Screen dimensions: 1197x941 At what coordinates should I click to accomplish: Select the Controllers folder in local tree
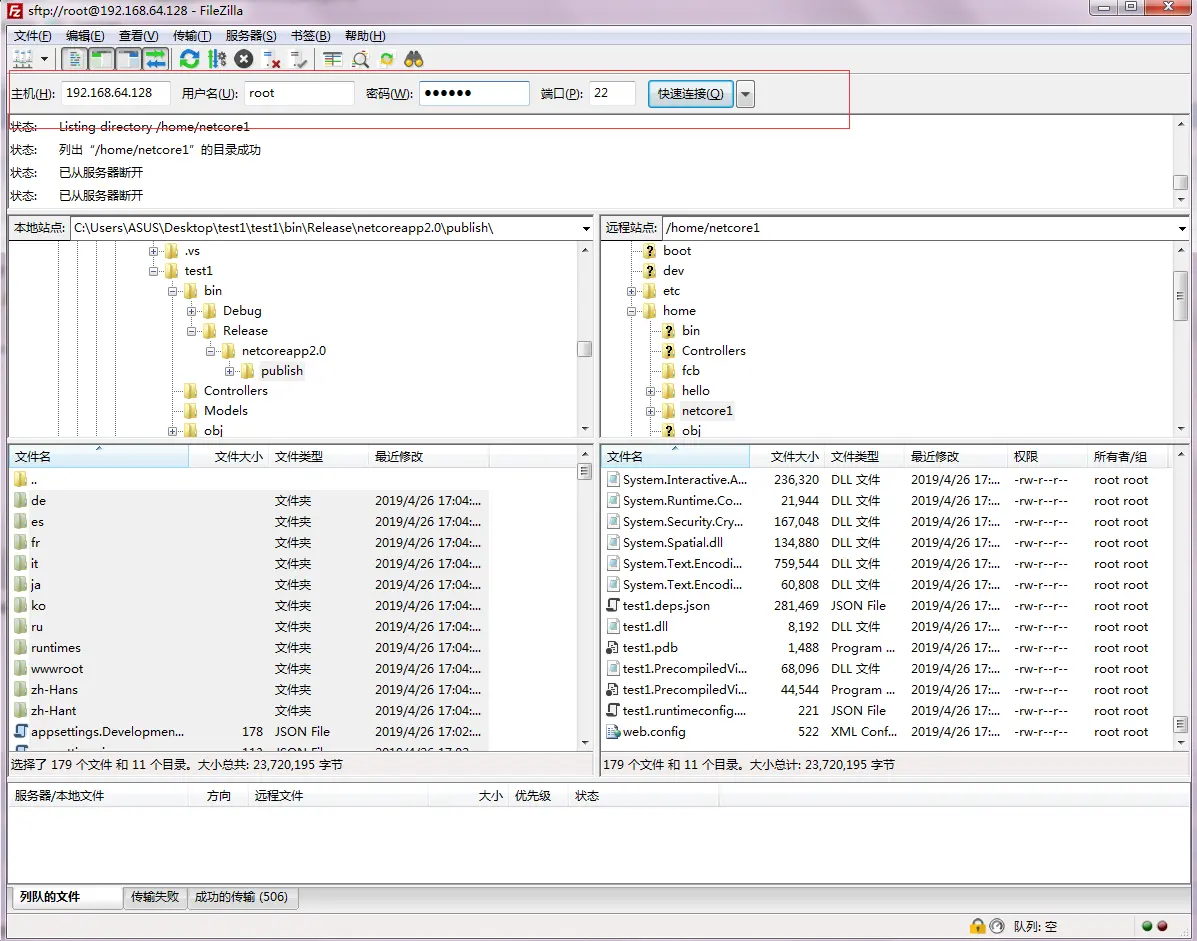click(235, 391)
